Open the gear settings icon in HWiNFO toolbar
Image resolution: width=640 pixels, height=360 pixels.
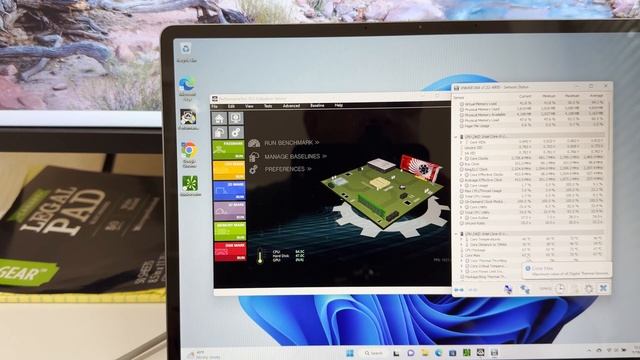click(589, 289)
